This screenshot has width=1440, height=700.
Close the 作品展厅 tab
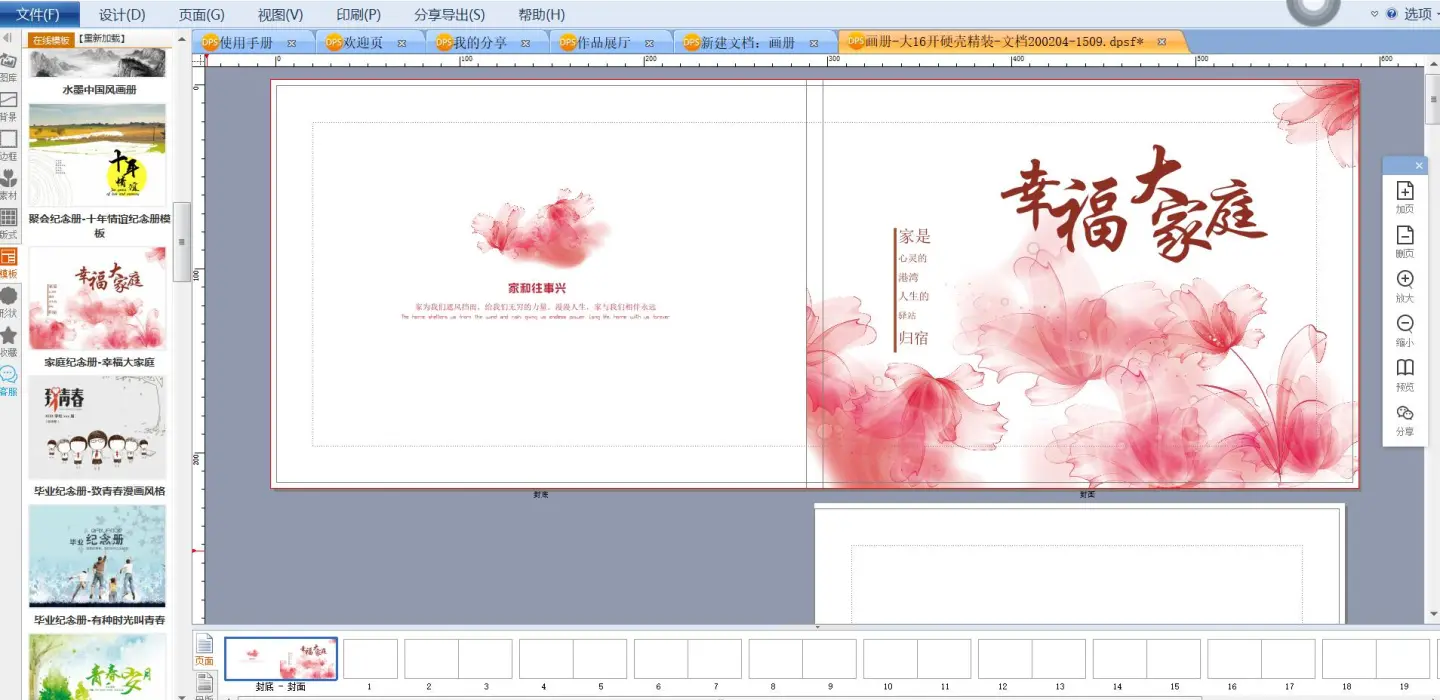(x=650, y=43)
